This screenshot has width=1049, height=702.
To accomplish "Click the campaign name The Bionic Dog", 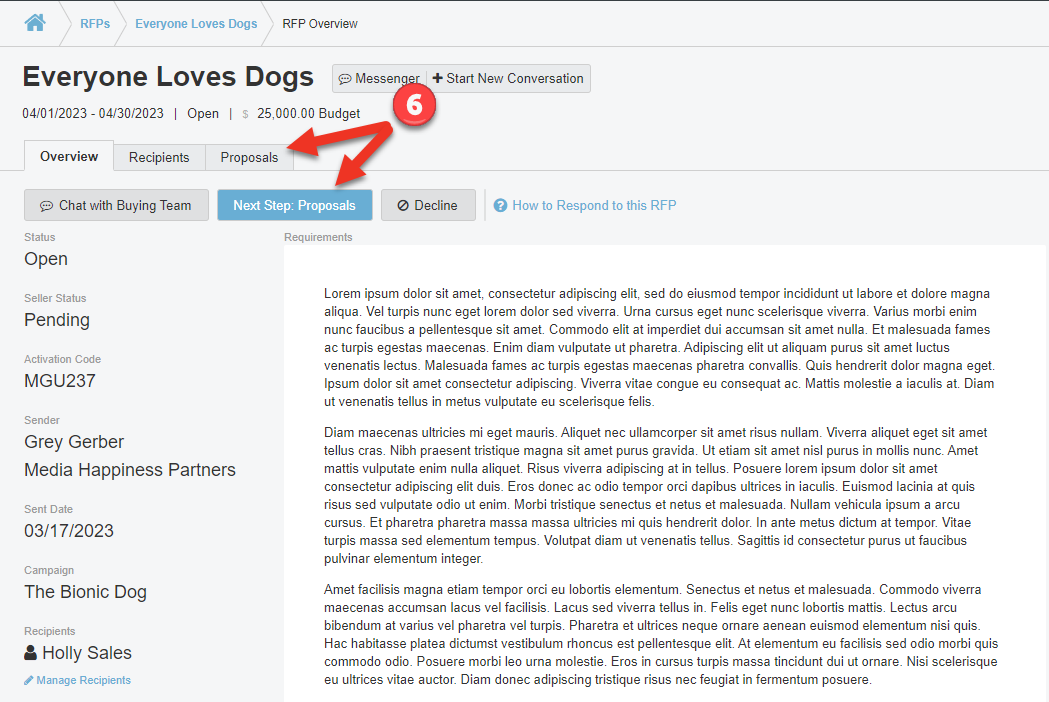I will point(85,592).
